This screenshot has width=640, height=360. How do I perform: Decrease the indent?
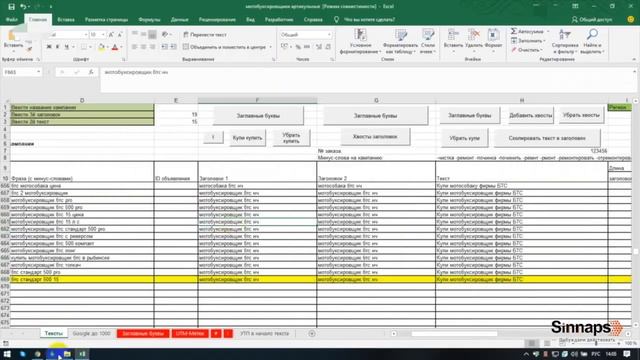tap(164, 47)
